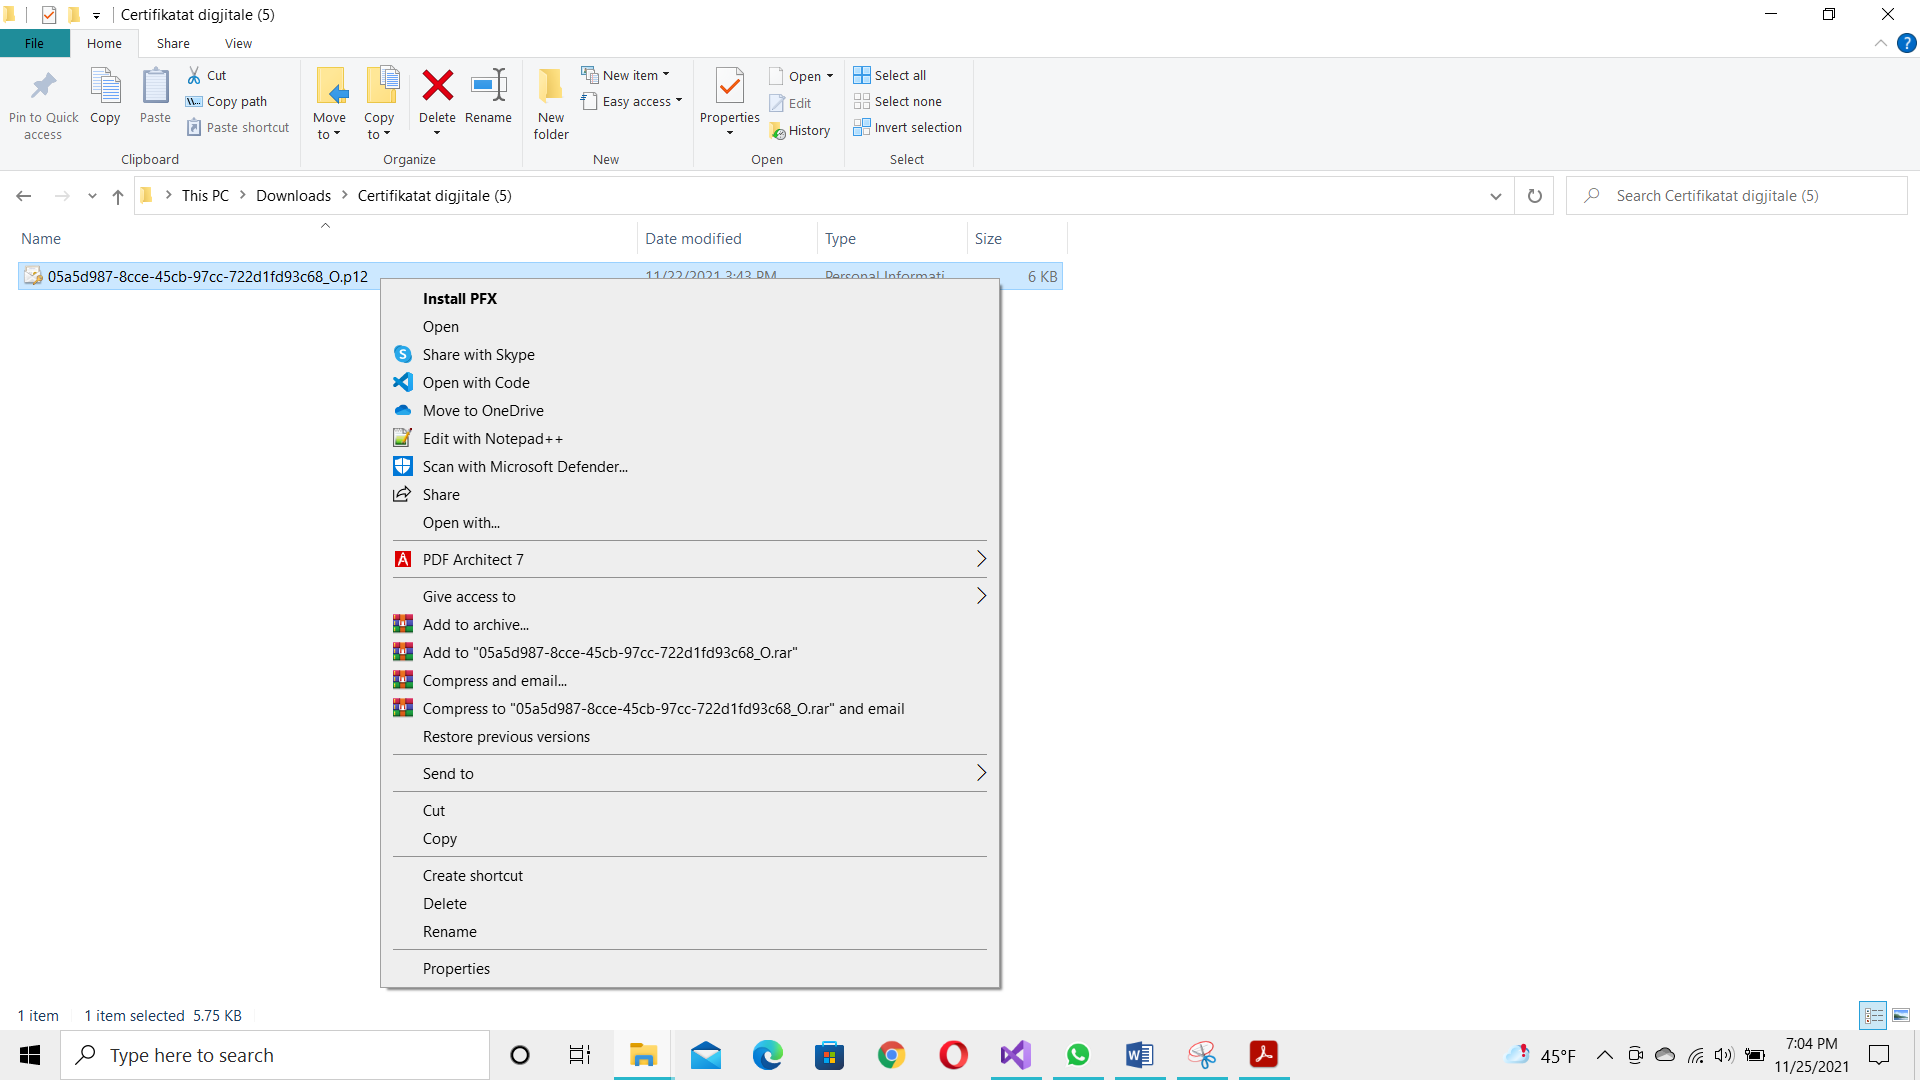Click the Cut scissors in ribbon

tap(207, 75)
